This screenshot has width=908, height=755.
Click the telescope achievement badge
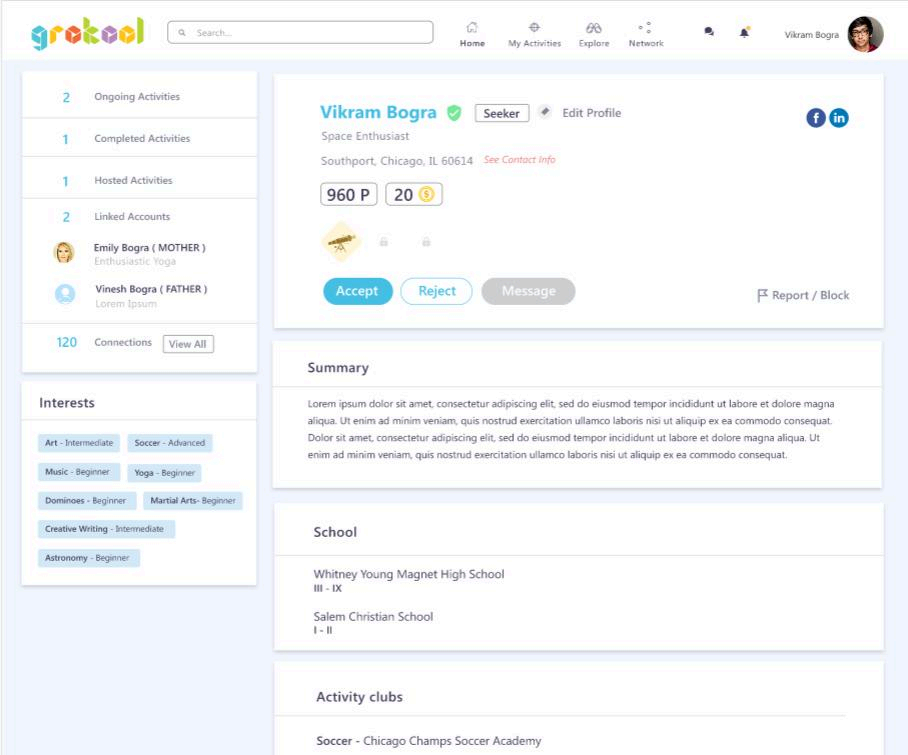[x=342, y=242]
